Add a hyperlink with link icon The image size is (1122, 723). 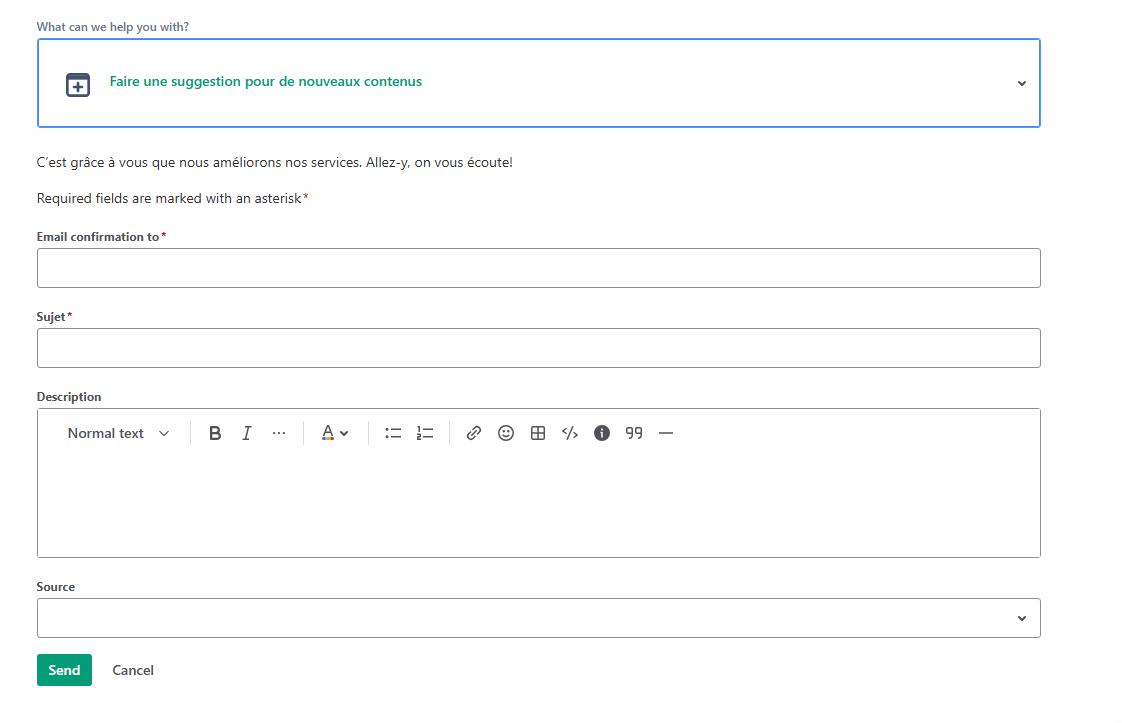click(474, 433)
